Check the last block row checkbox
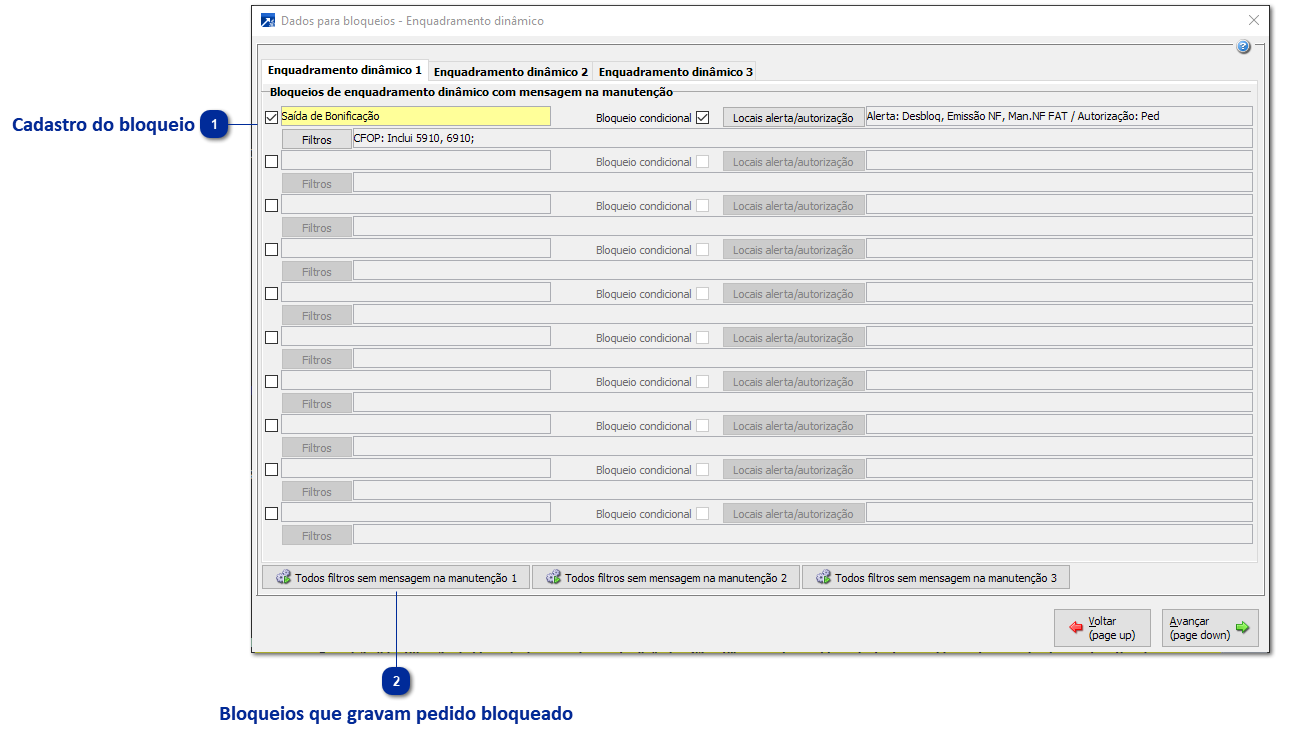1293x742 pixels. pyautogui.click(x=271, y=513)
